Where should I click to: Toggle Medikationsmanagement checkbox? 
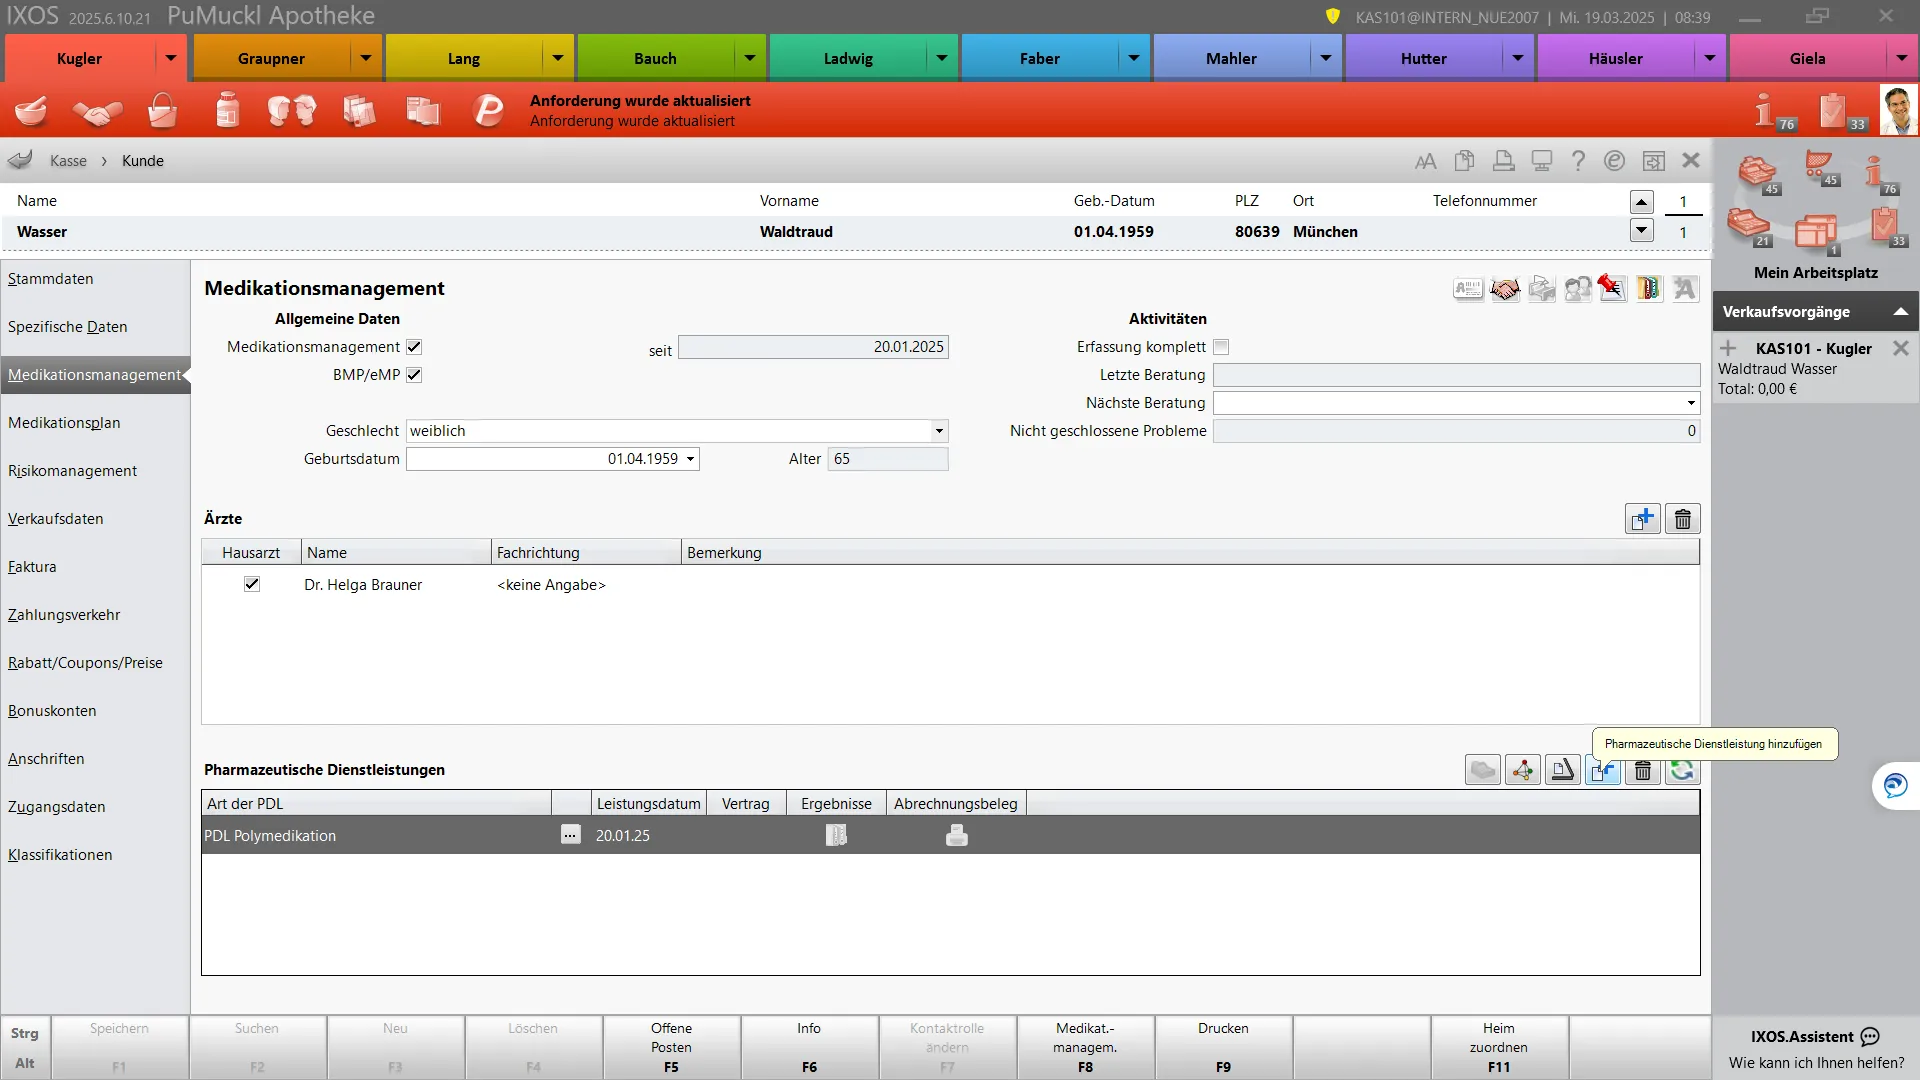point(414,347)
